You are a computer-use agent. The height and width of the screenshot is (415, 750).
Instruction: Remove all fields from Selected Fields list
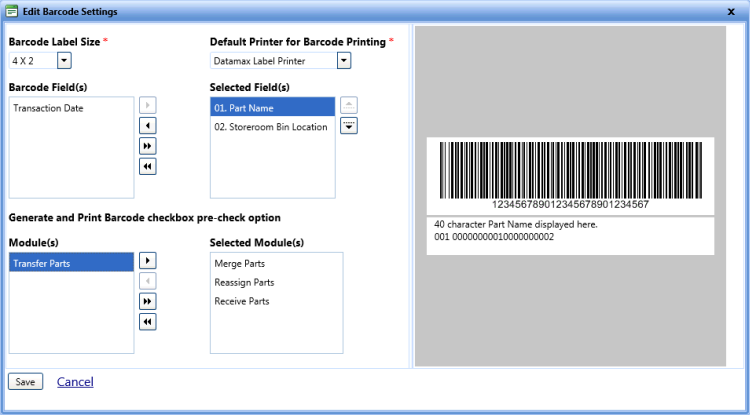(148, 166)
